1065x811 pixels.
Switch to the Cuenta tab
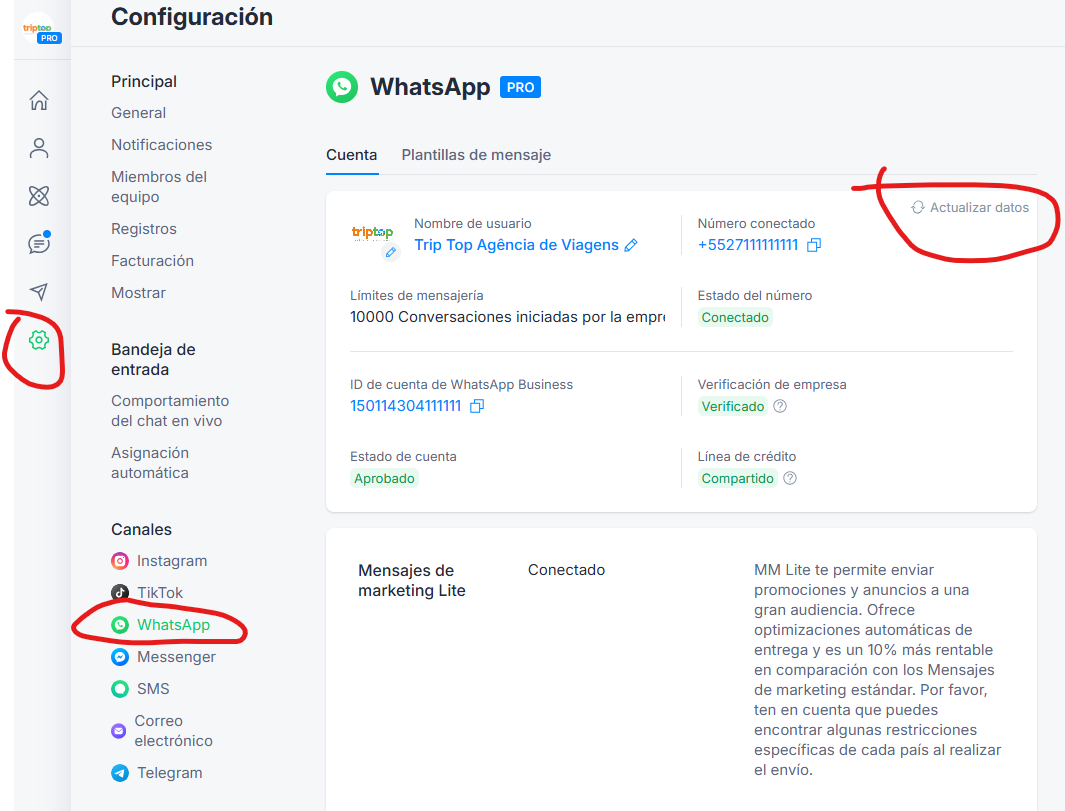[x=351, y=155]
